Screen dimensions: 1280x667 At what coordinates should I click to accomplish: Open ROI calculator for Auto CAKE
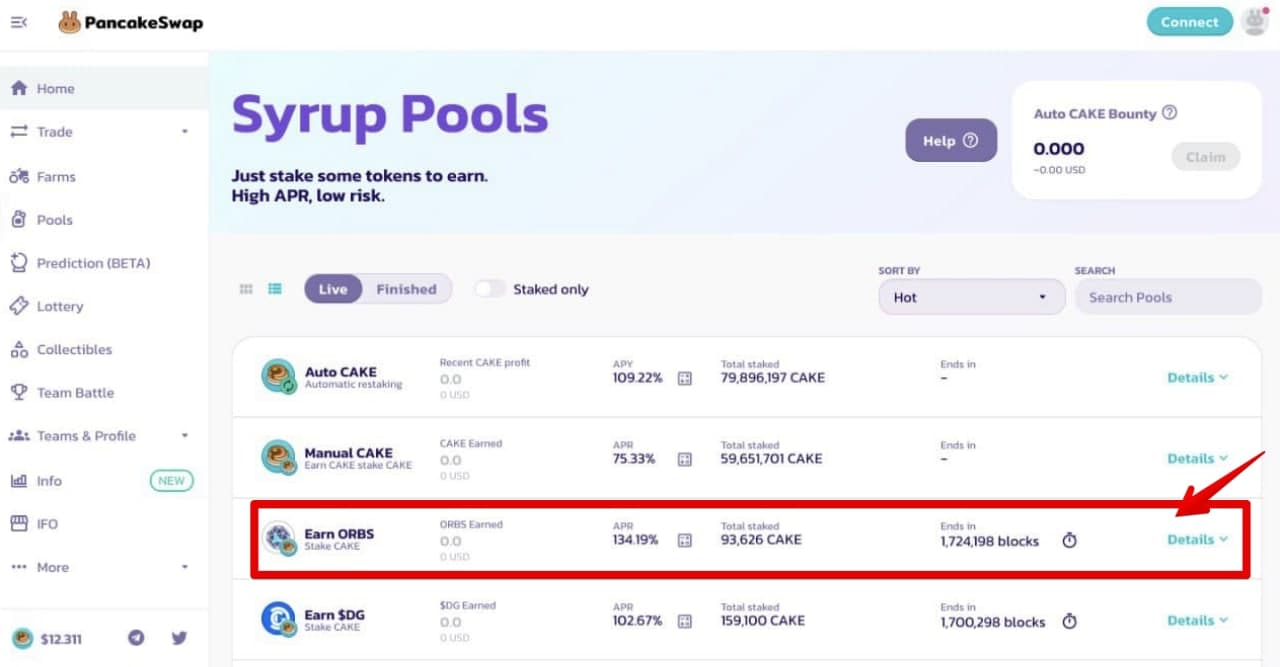point(685,378)
